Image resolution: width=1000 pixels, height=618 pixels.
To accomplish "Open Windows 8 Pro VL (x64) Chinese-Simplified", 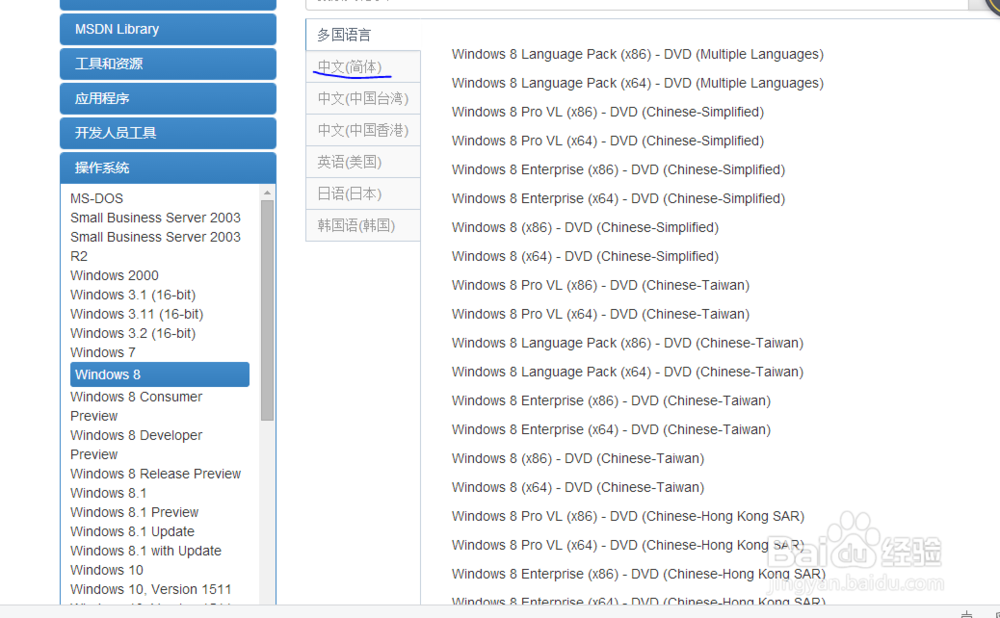I will [x=608, y=141].
